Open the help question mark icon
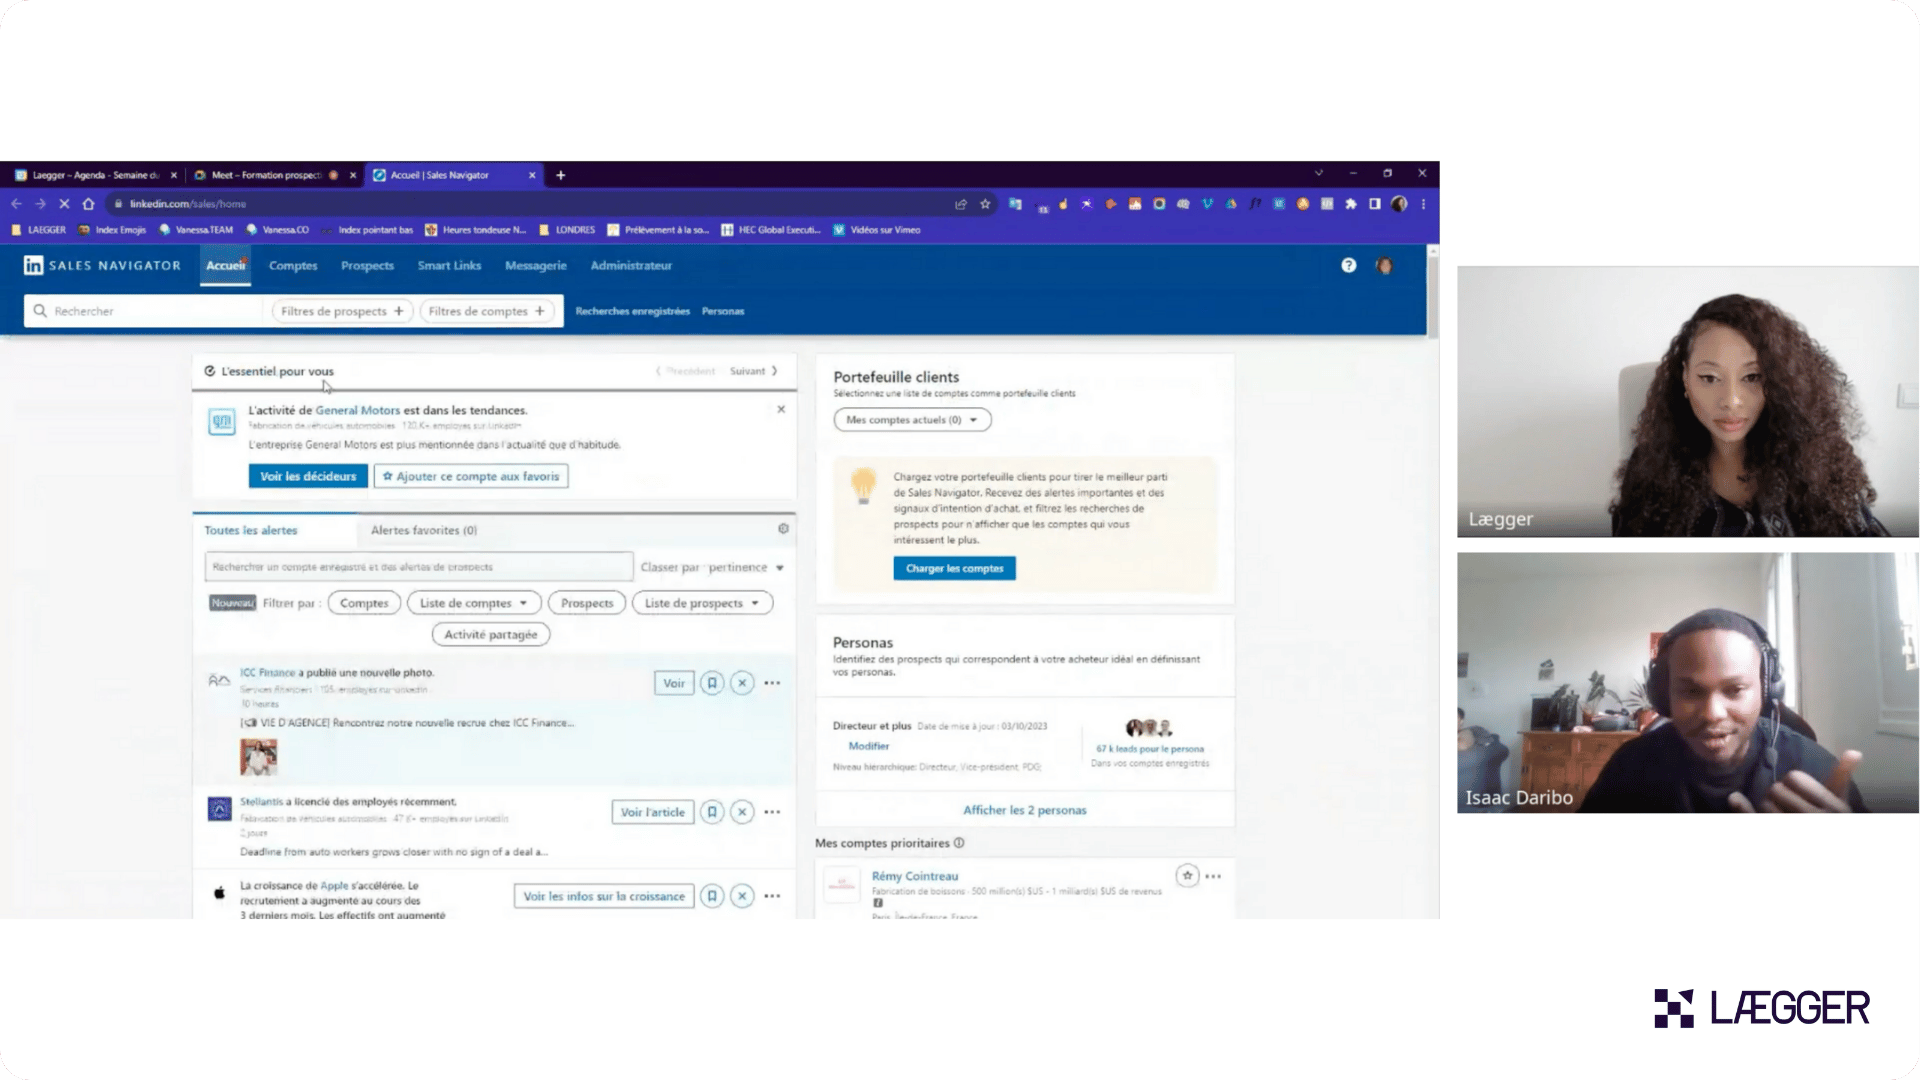 coord(1349,266)
